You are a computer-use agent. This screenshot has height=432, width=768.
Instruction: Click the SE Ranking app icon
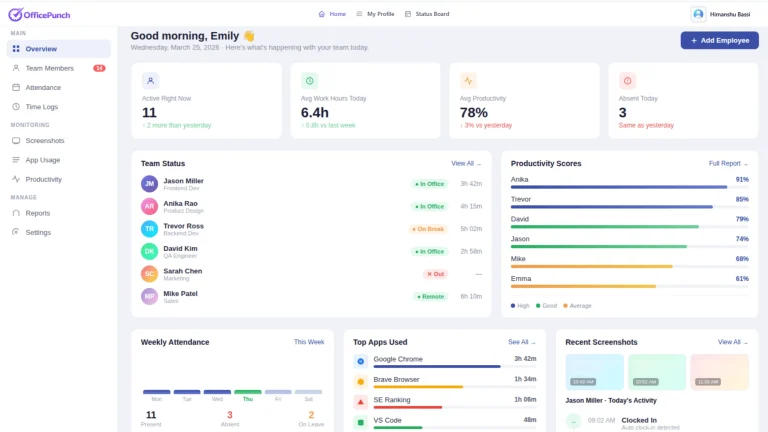tap(360, 402)
